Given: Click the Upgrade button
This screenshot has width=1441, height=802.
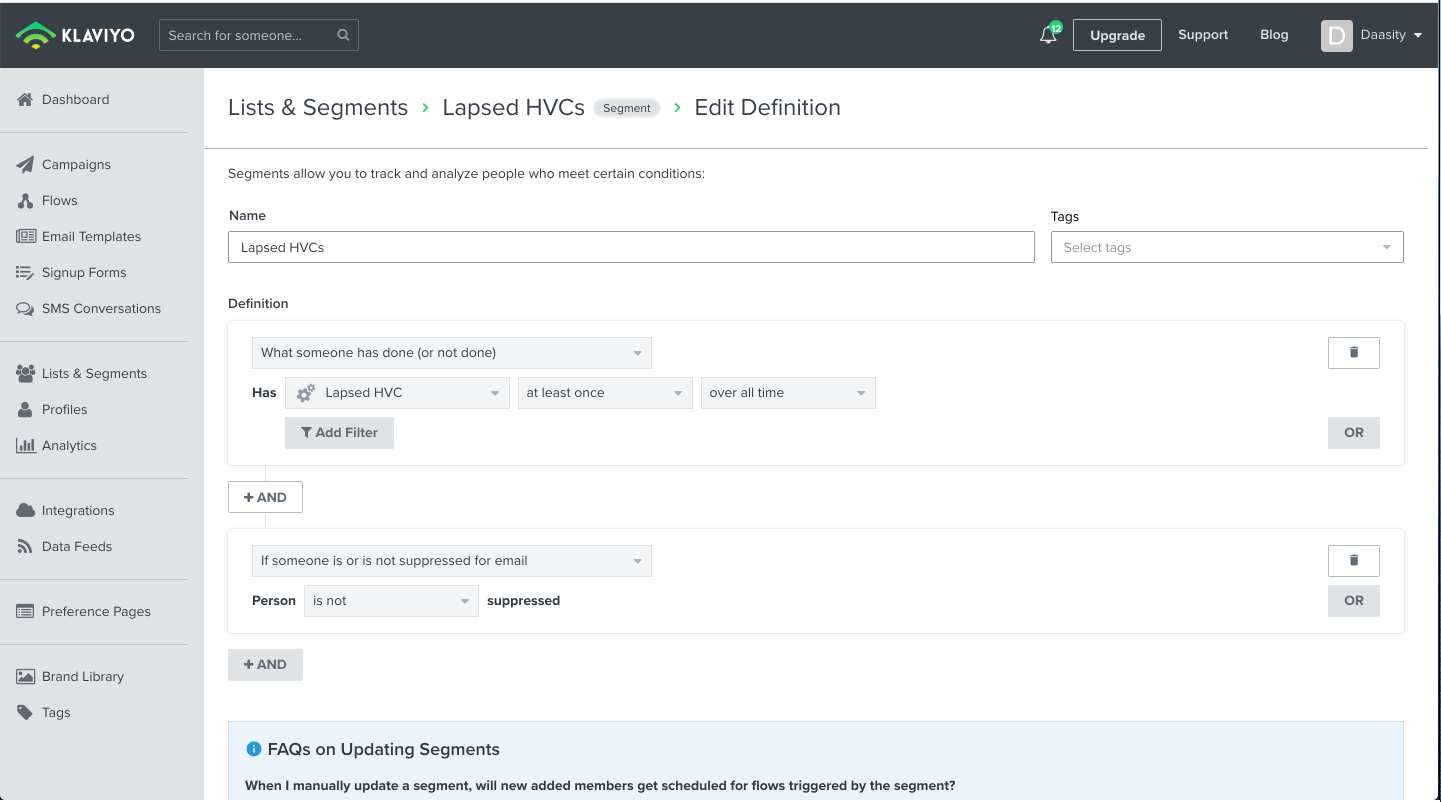Looking at the screenshot, I should tap(1117, 35).
